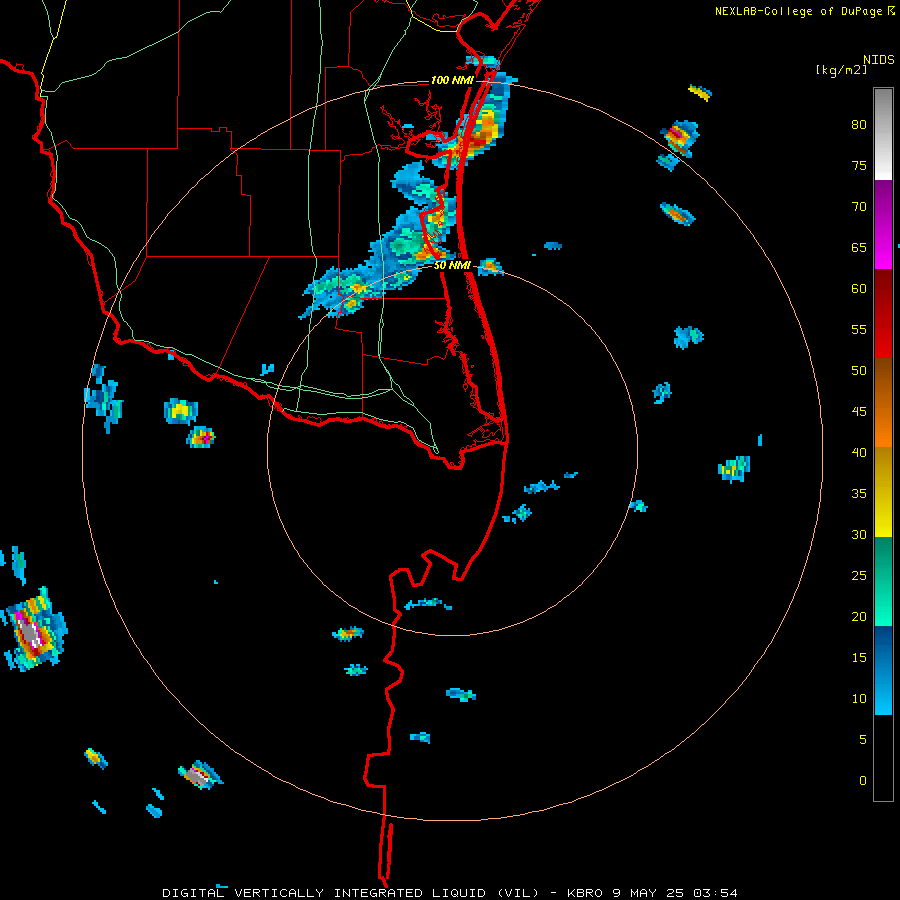900x900 pixels.
Task: Click the 70 value on the scale
Action: (x=859, y=207)
